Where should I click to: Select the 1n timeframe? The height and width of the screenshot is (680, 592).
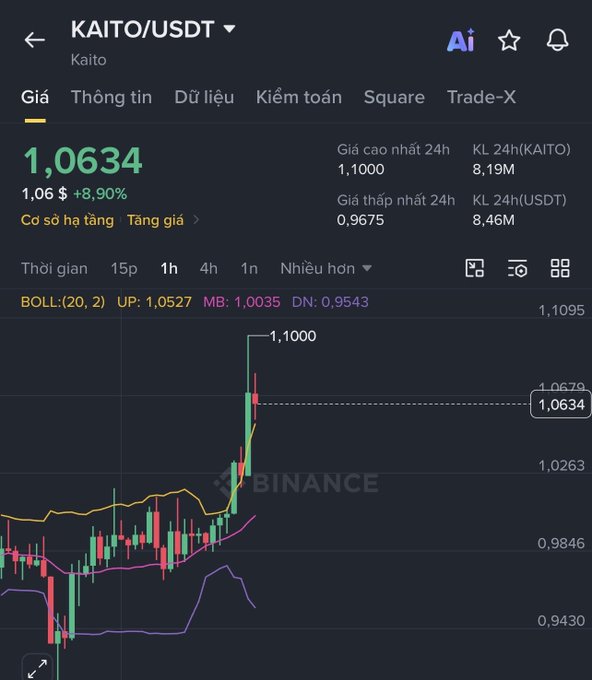point(249,268)
